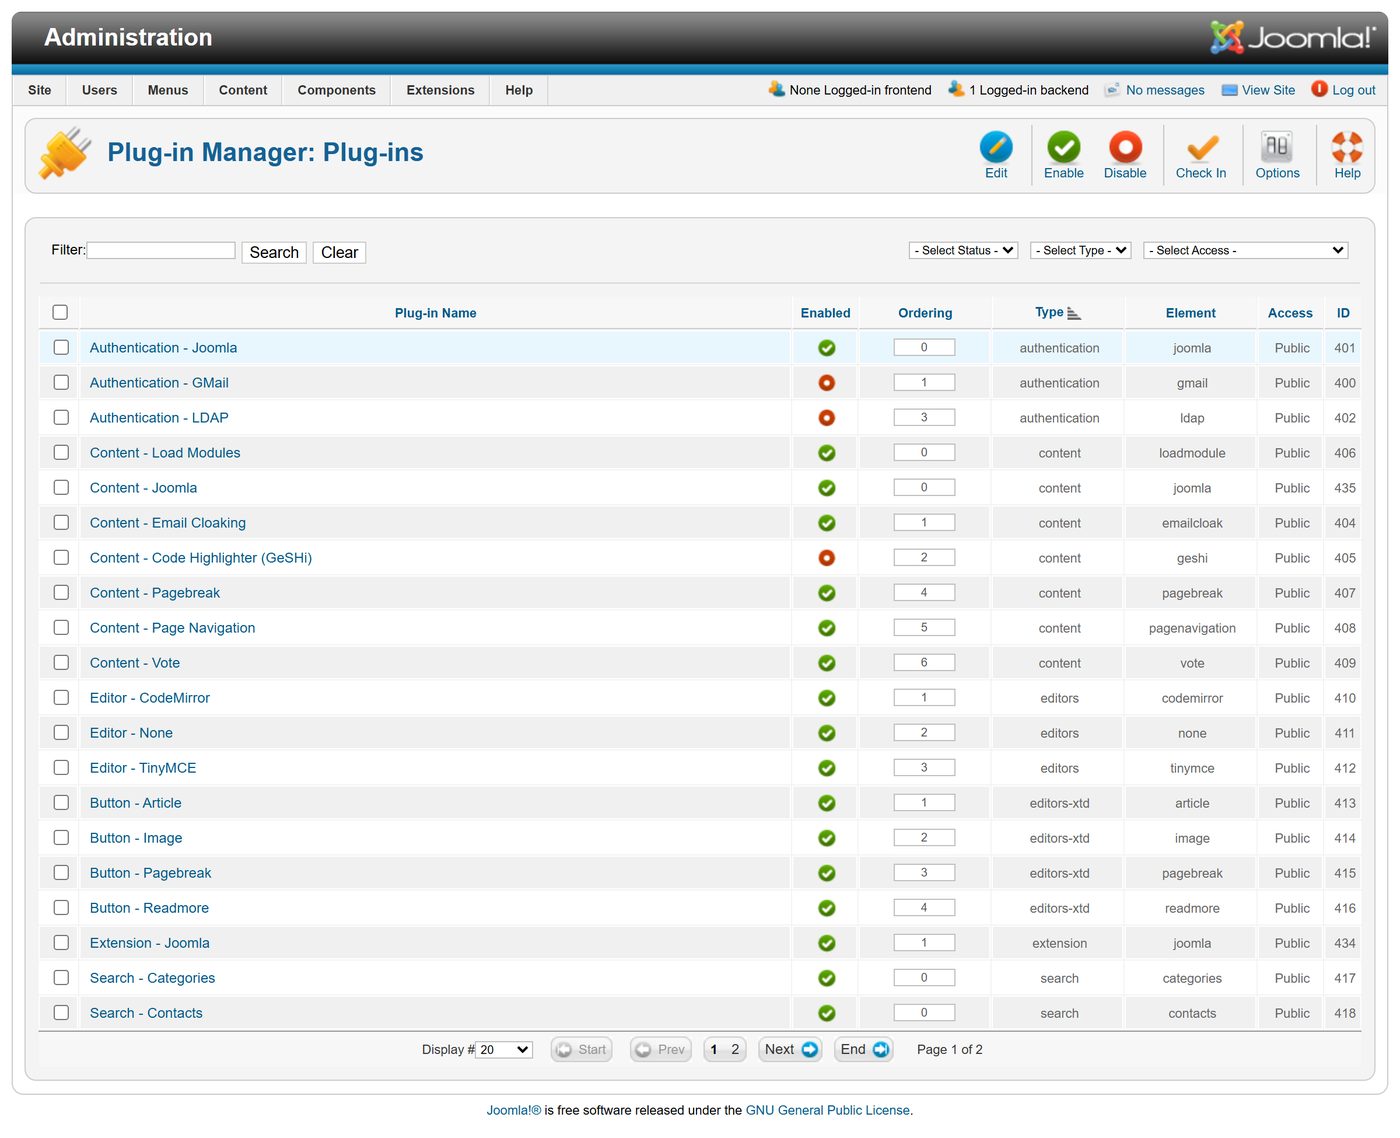Tick the Search - Categories checkbox
Viewport: 1400px width, 1138px height.
[61, 977]
